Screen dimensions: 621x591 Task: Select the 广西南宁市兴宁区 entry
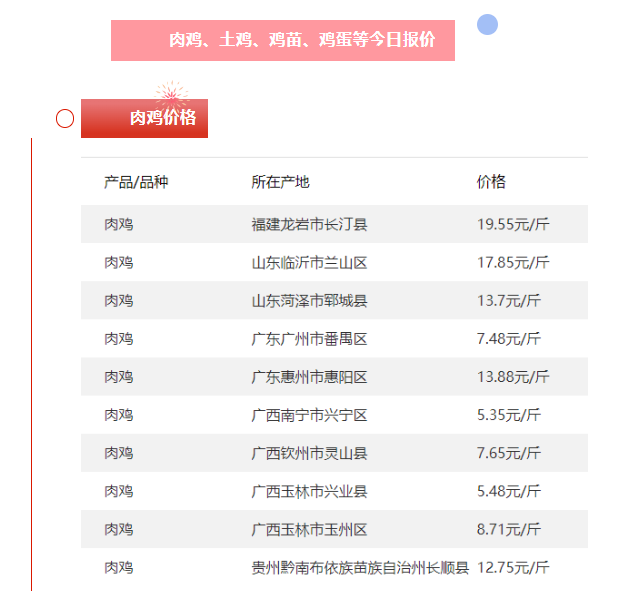[309, 415]
